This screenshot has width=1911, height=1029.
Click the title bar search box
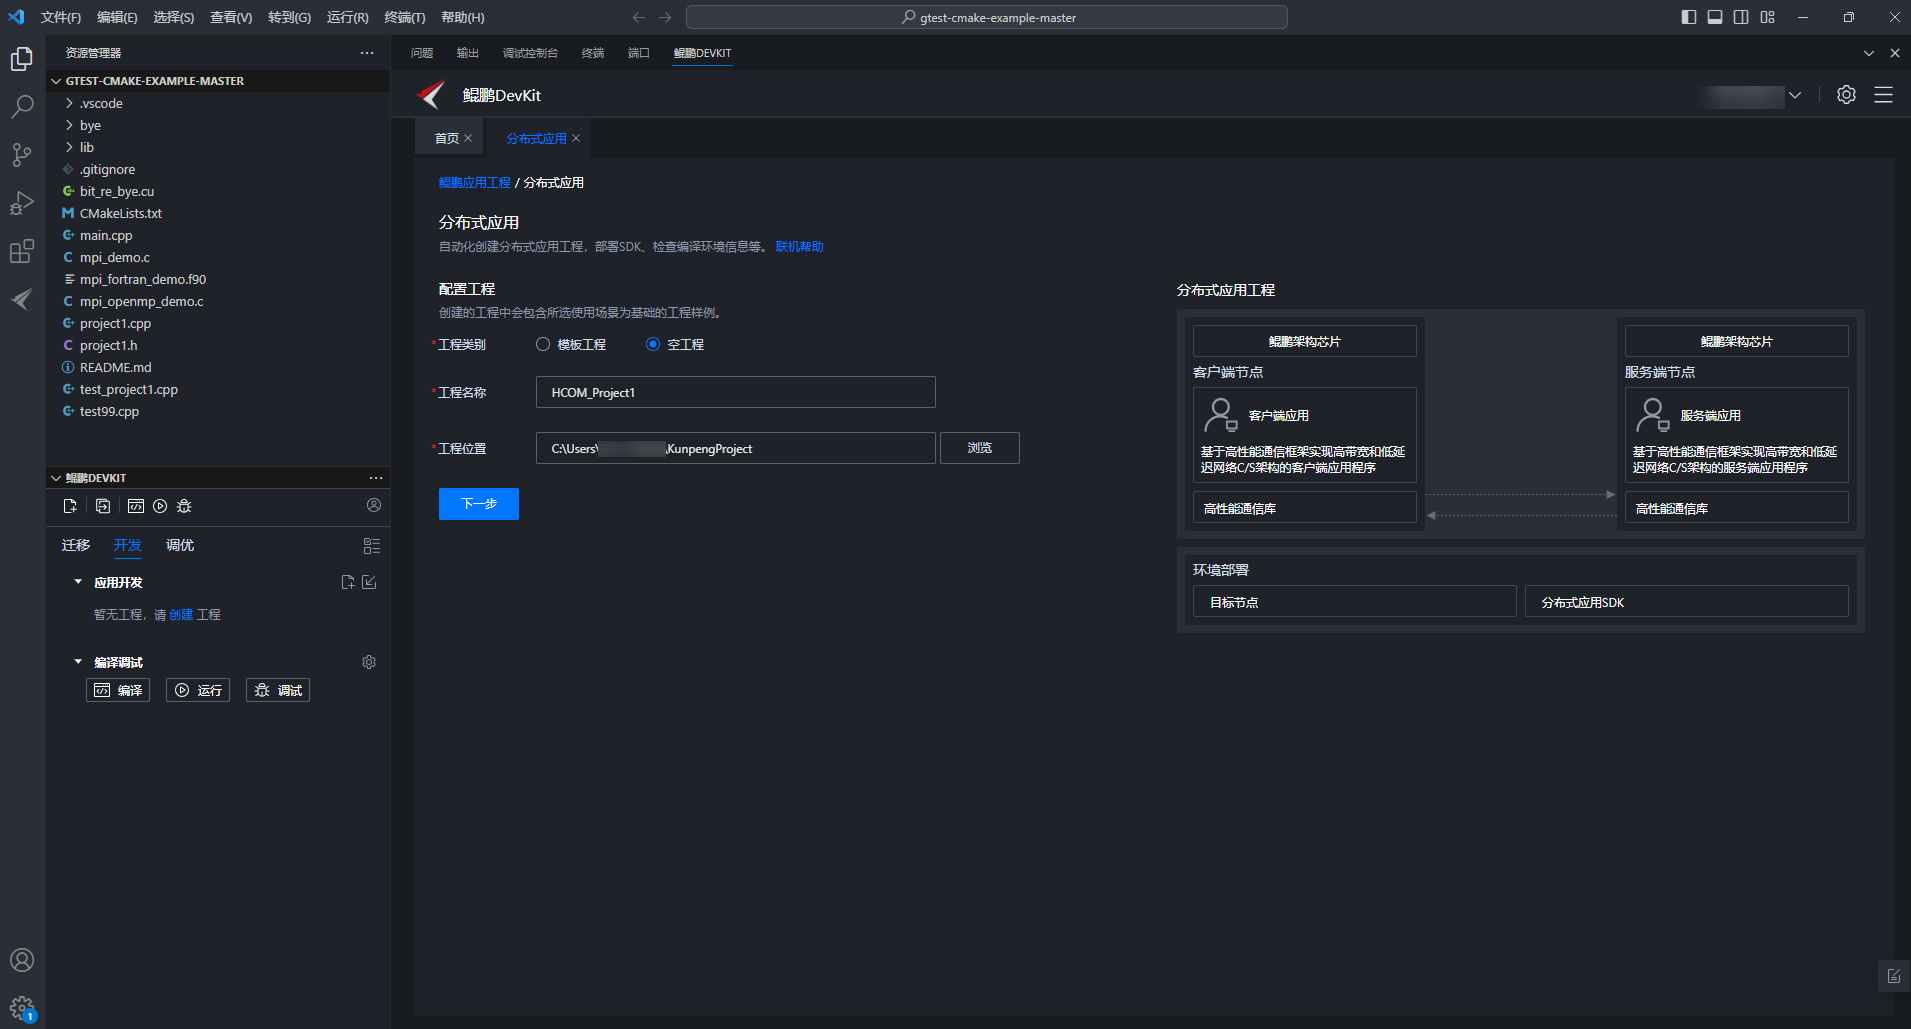(987, 17)
